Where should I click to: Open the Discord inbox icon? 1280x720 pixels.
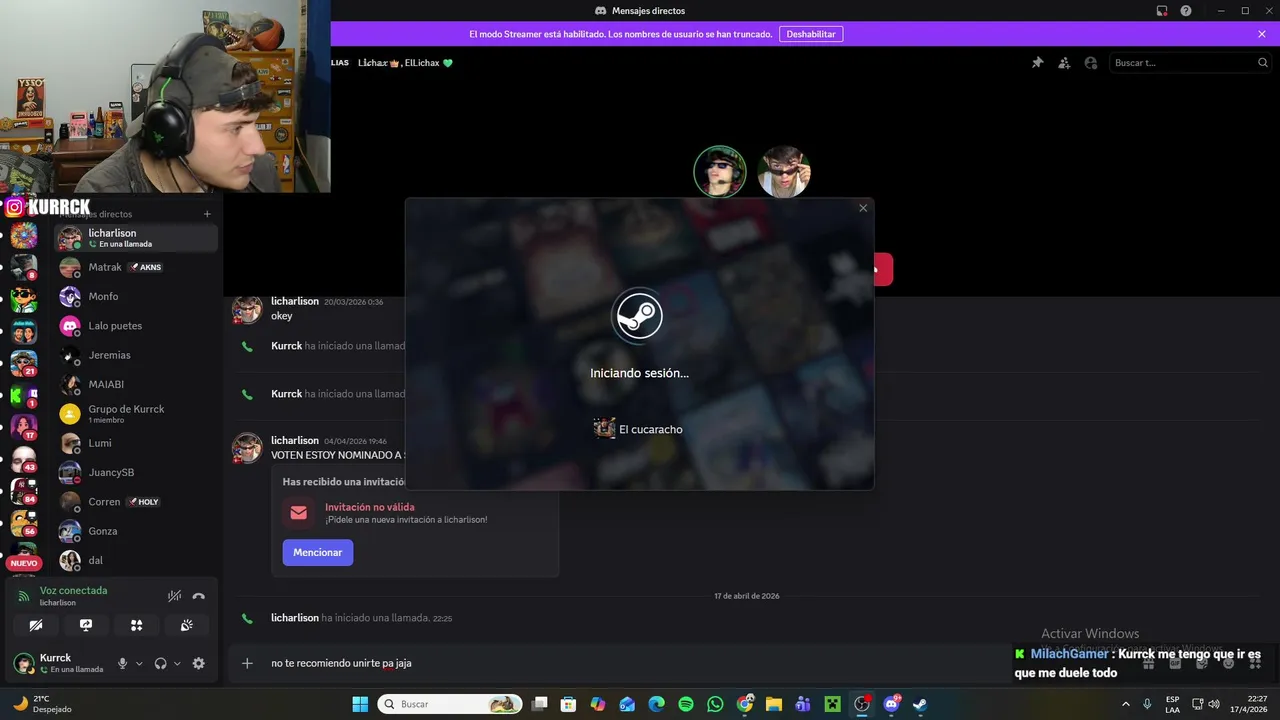tap(1162, 11)
